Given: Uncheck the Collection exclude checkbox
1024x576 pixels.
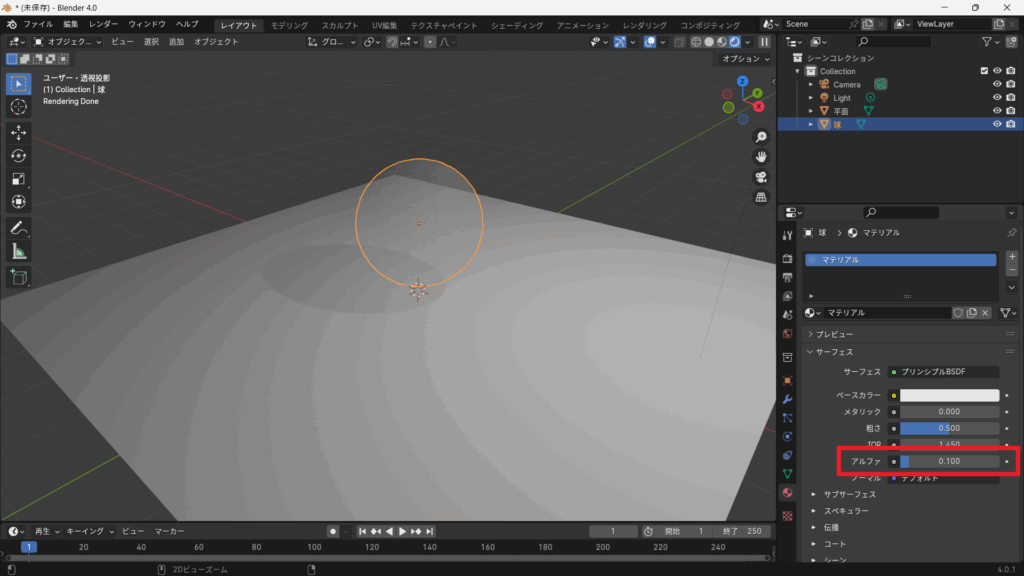Looking at the screenshot, I should pyautogui.click(x=984, y=71).
